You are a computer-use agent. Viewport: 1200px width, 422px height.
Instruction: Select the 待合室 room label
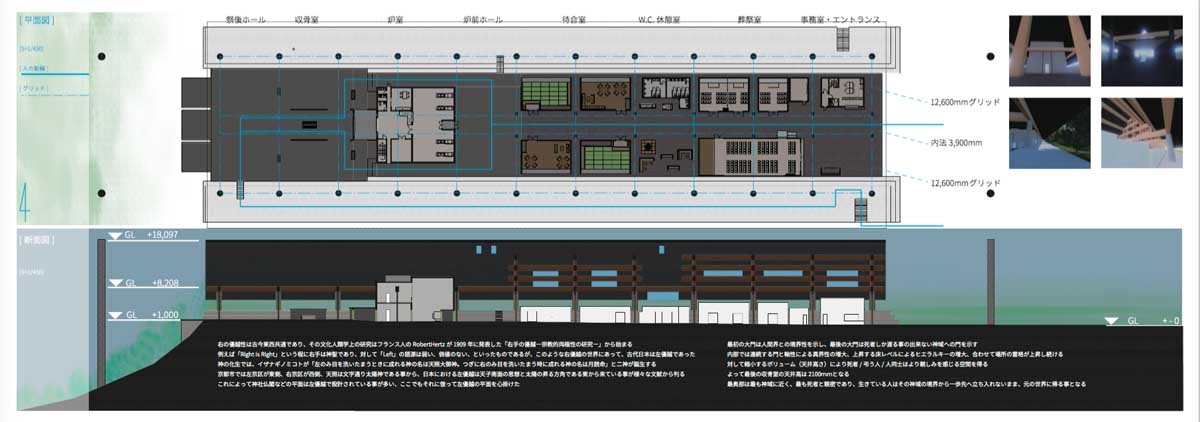(574, 20)
